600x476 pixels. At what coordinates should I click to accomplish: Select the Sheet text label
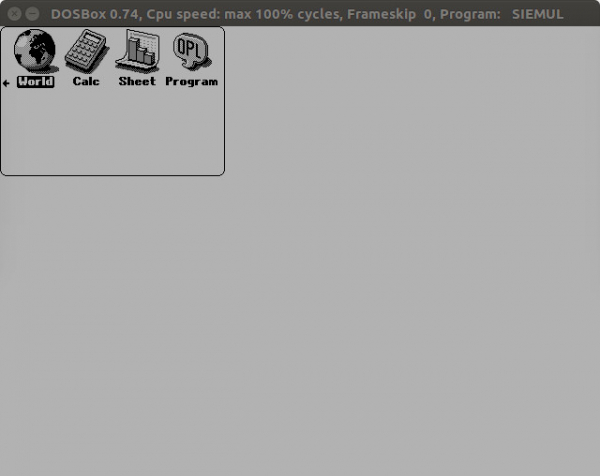click(x=137, y=81)
